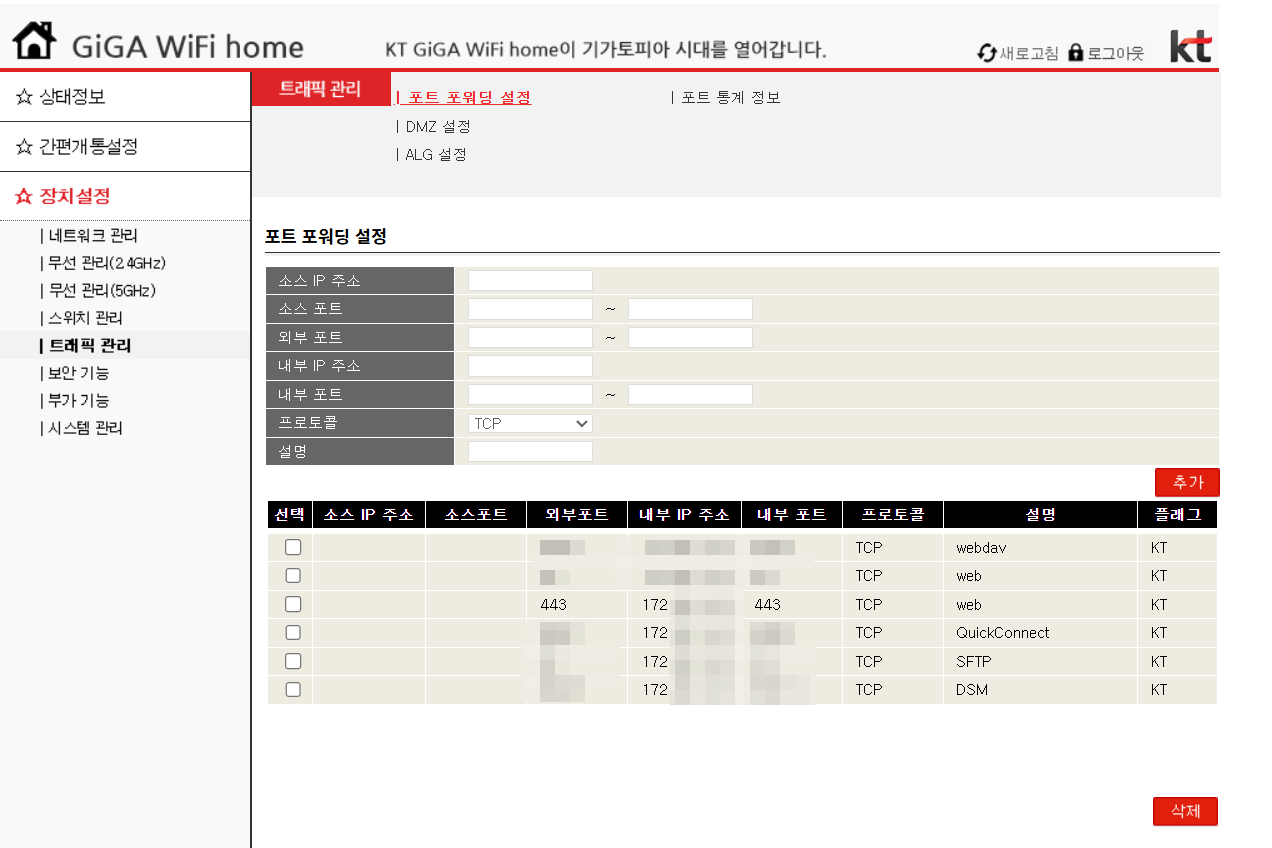Select checkbox for SFTP row
Screen dimensions: 1272x848
[x=293, y=661]
